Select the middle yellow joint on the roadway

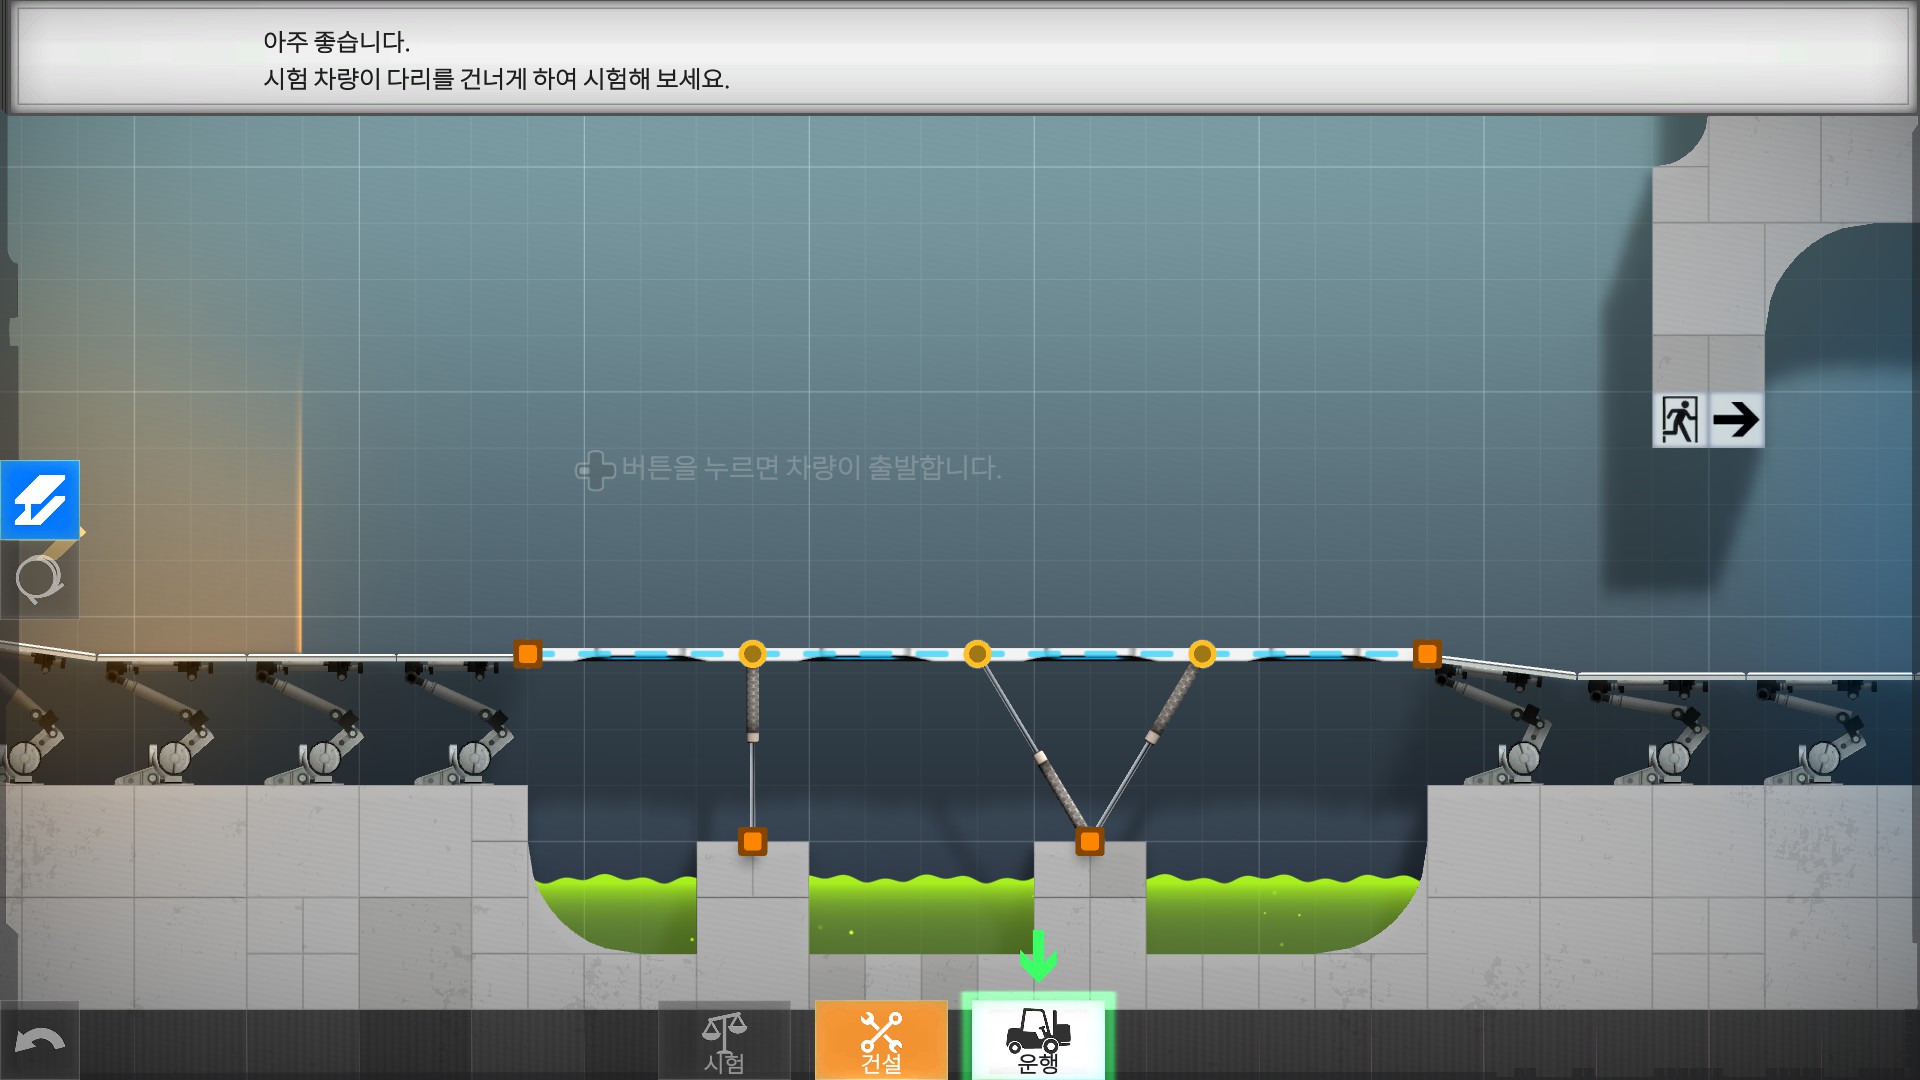[x=977, y=654]
